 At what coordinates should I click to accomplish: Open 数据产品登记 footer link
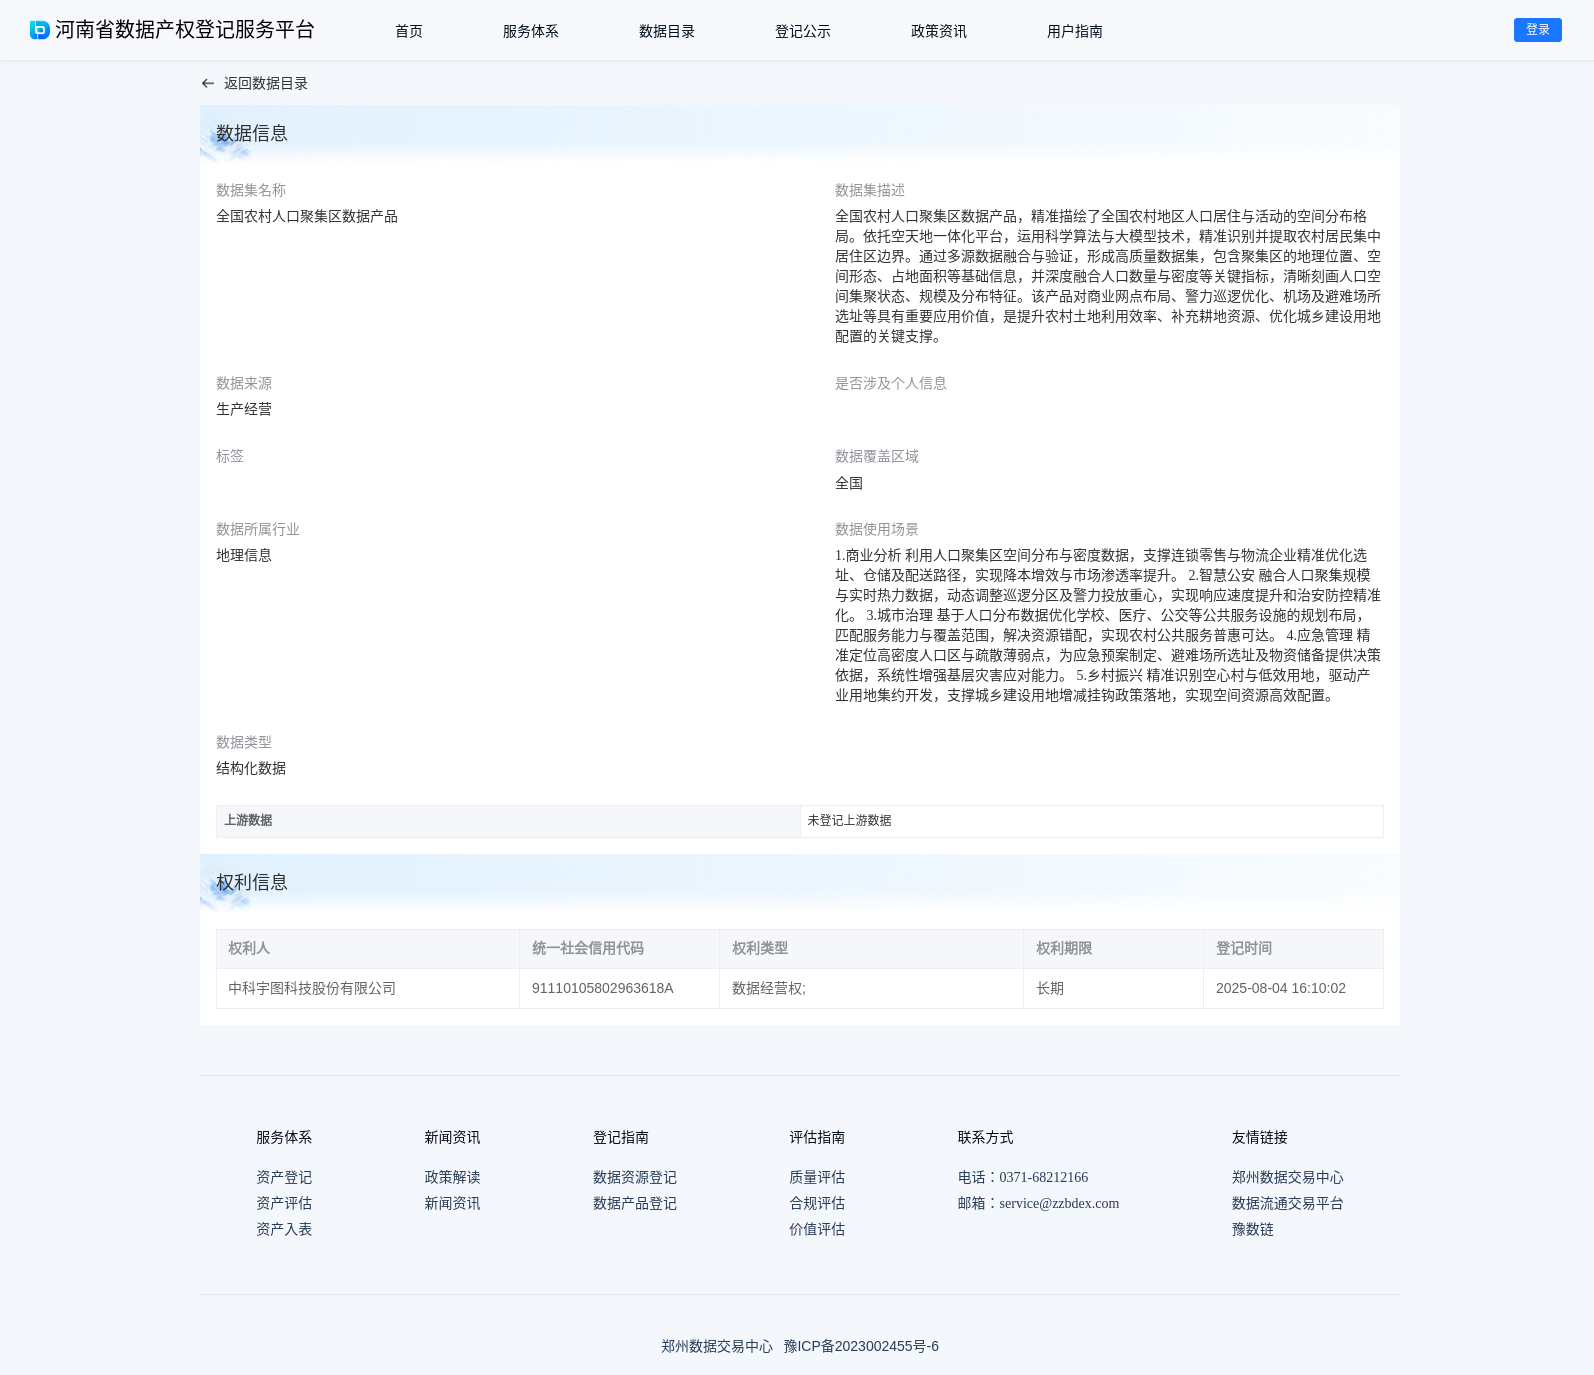(x=635, y=1203)
